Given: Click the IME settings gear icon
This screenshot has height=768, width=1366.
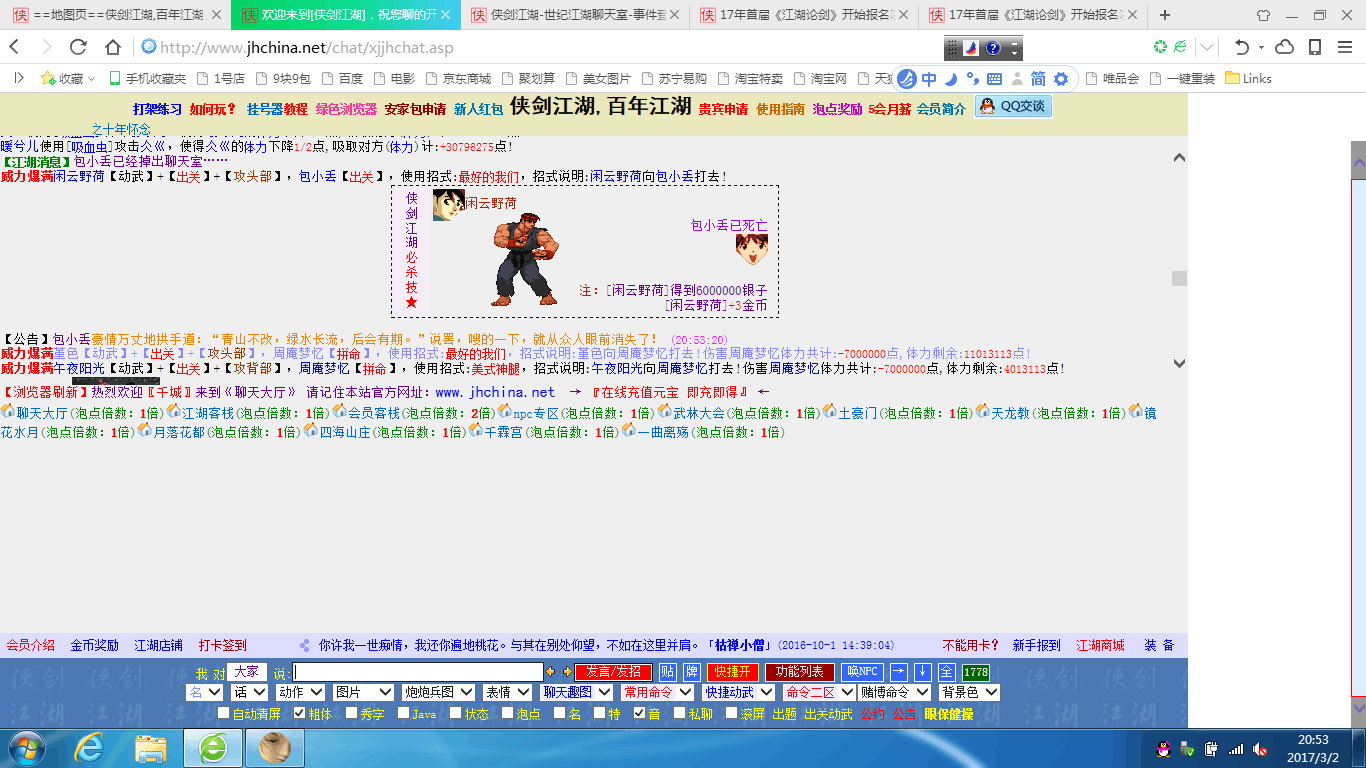Looking at the screenshot, I should click(1061, 78).
